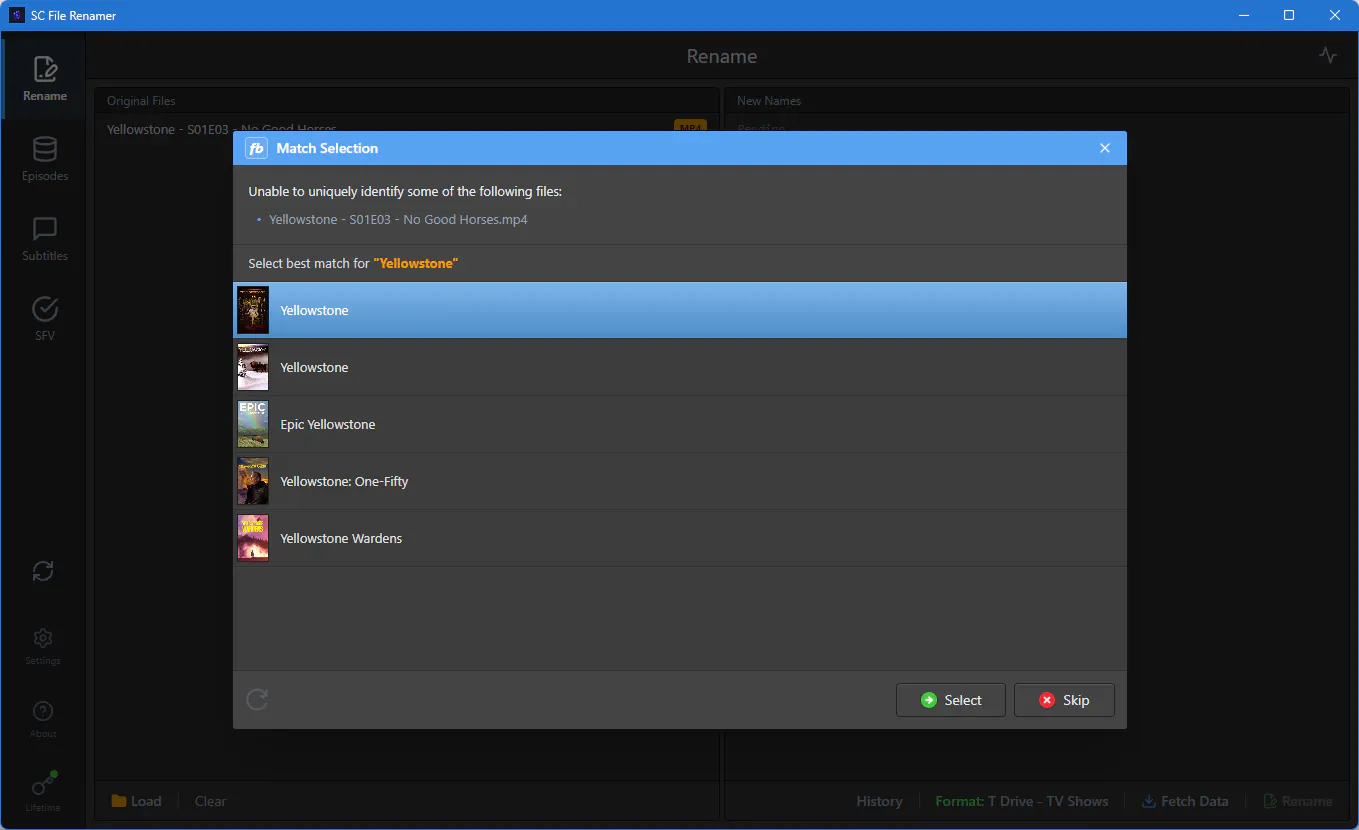Open the About help icon
Image resolution: width=1359 pixels, height=830 pixels.
pyautogui.click(x=43, y=719)
